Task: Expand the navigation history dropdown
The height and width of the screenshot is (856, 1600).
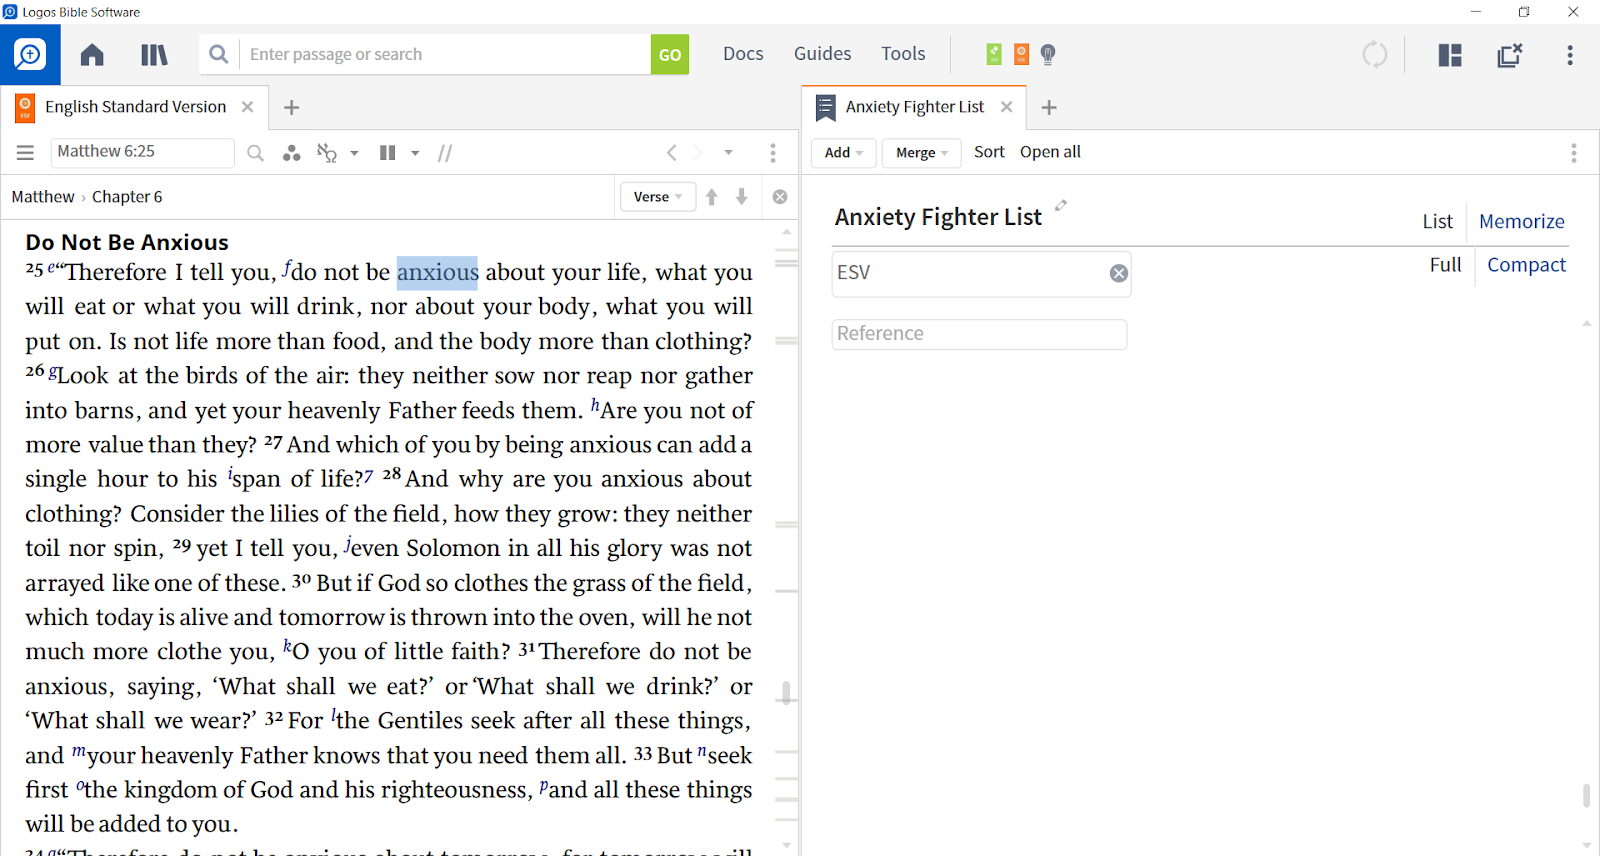Action: (x=729, y=153)
